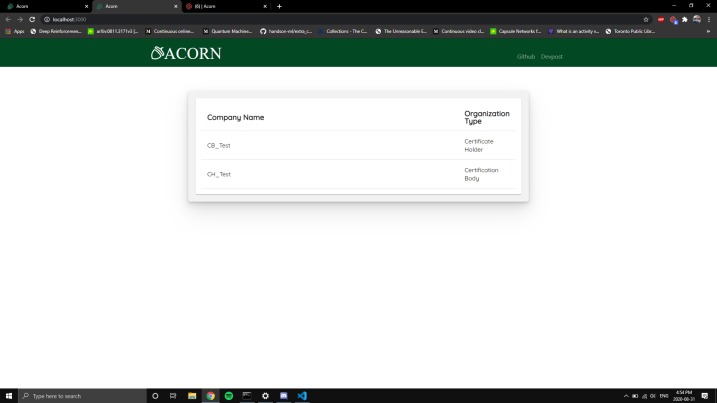The height and width of the screenshot is (403, 717).
Task: Open the Continuous video cl... bookmark
Action: tap(458, 32)
